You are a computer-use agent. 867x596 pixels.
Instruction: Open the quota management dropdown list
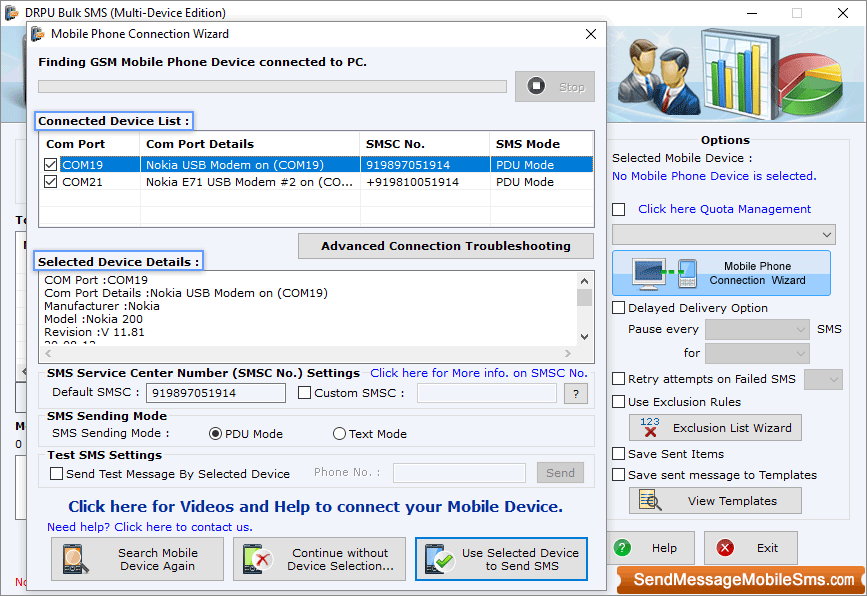[x=724, y=234]
